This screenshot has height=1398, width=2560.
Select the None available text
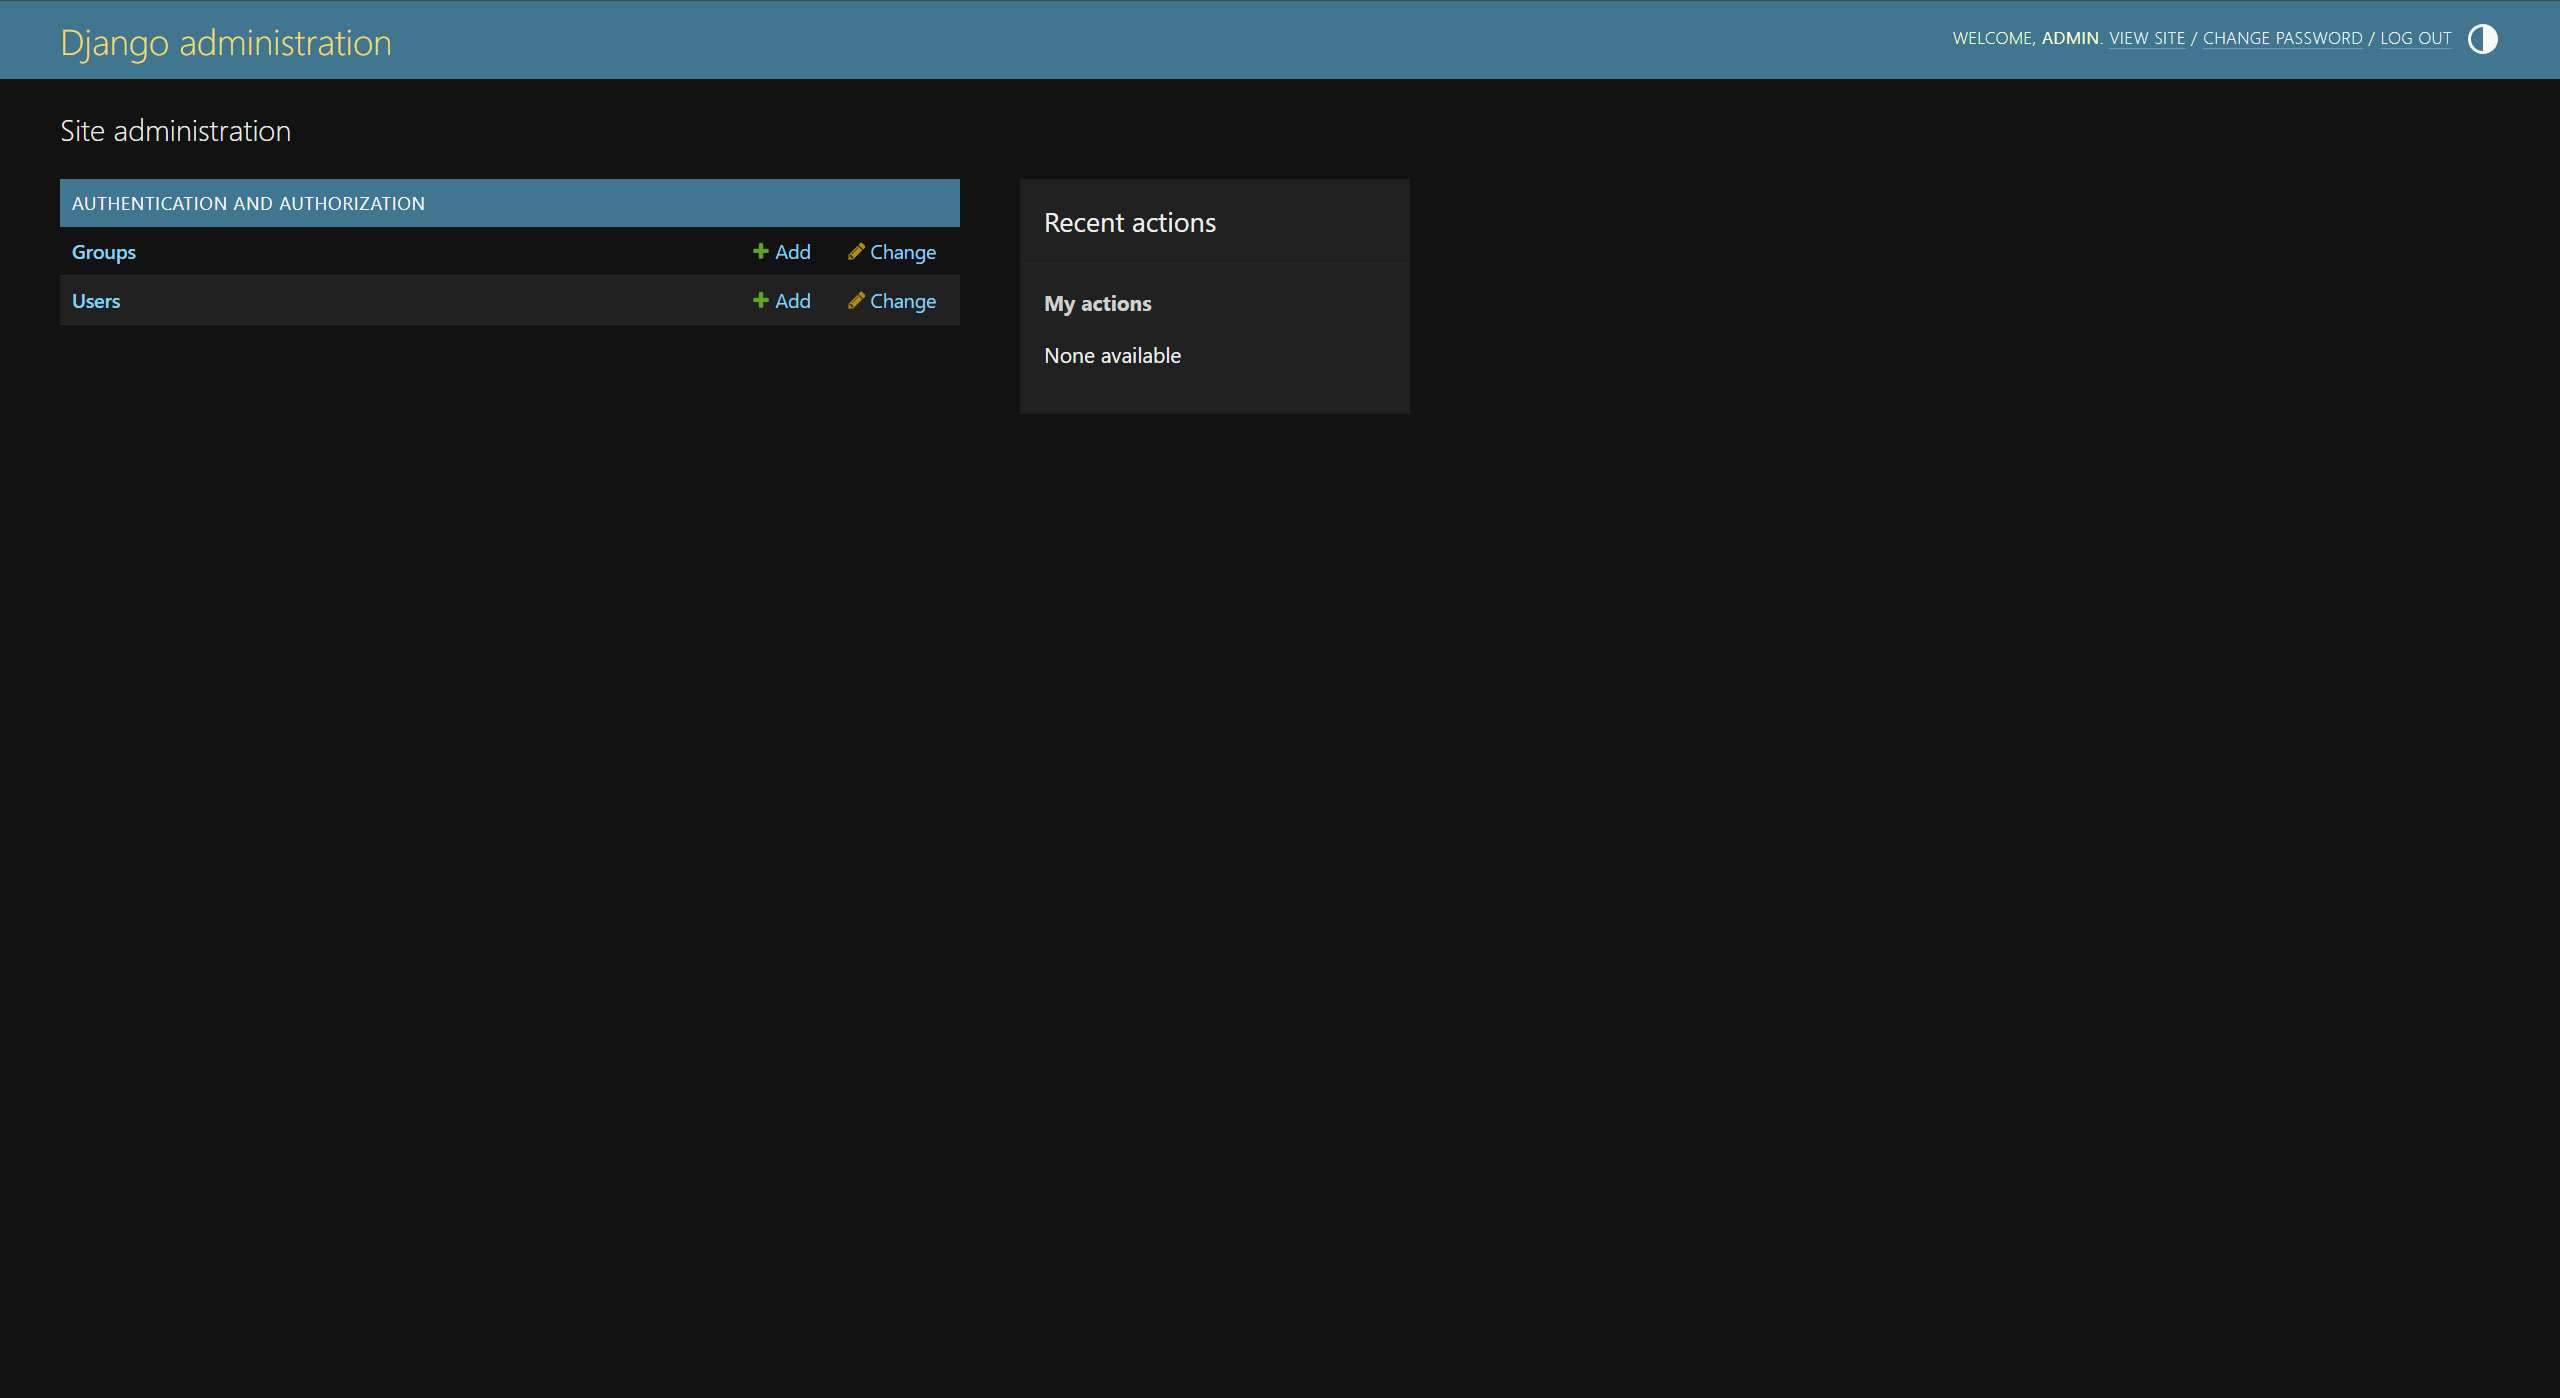tap(1112, 356)
